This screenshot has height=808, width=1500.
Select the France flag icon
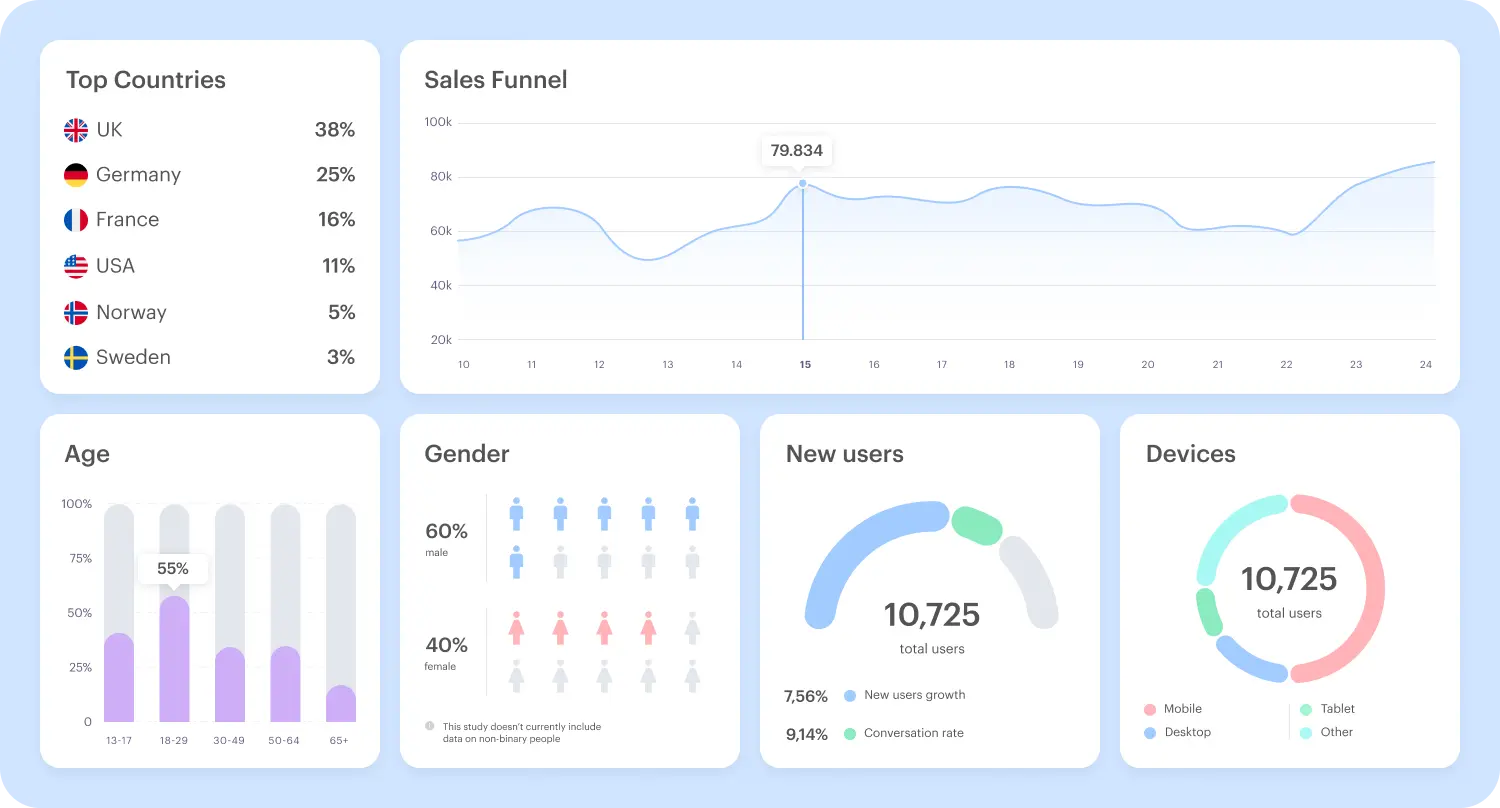click(x=74, y=219)
